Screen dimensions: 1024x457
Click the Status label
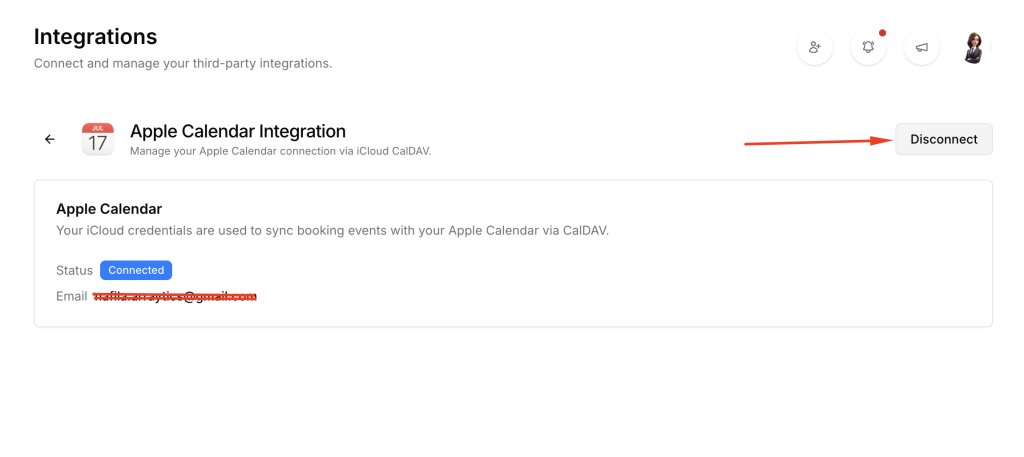tap(74, 270)
